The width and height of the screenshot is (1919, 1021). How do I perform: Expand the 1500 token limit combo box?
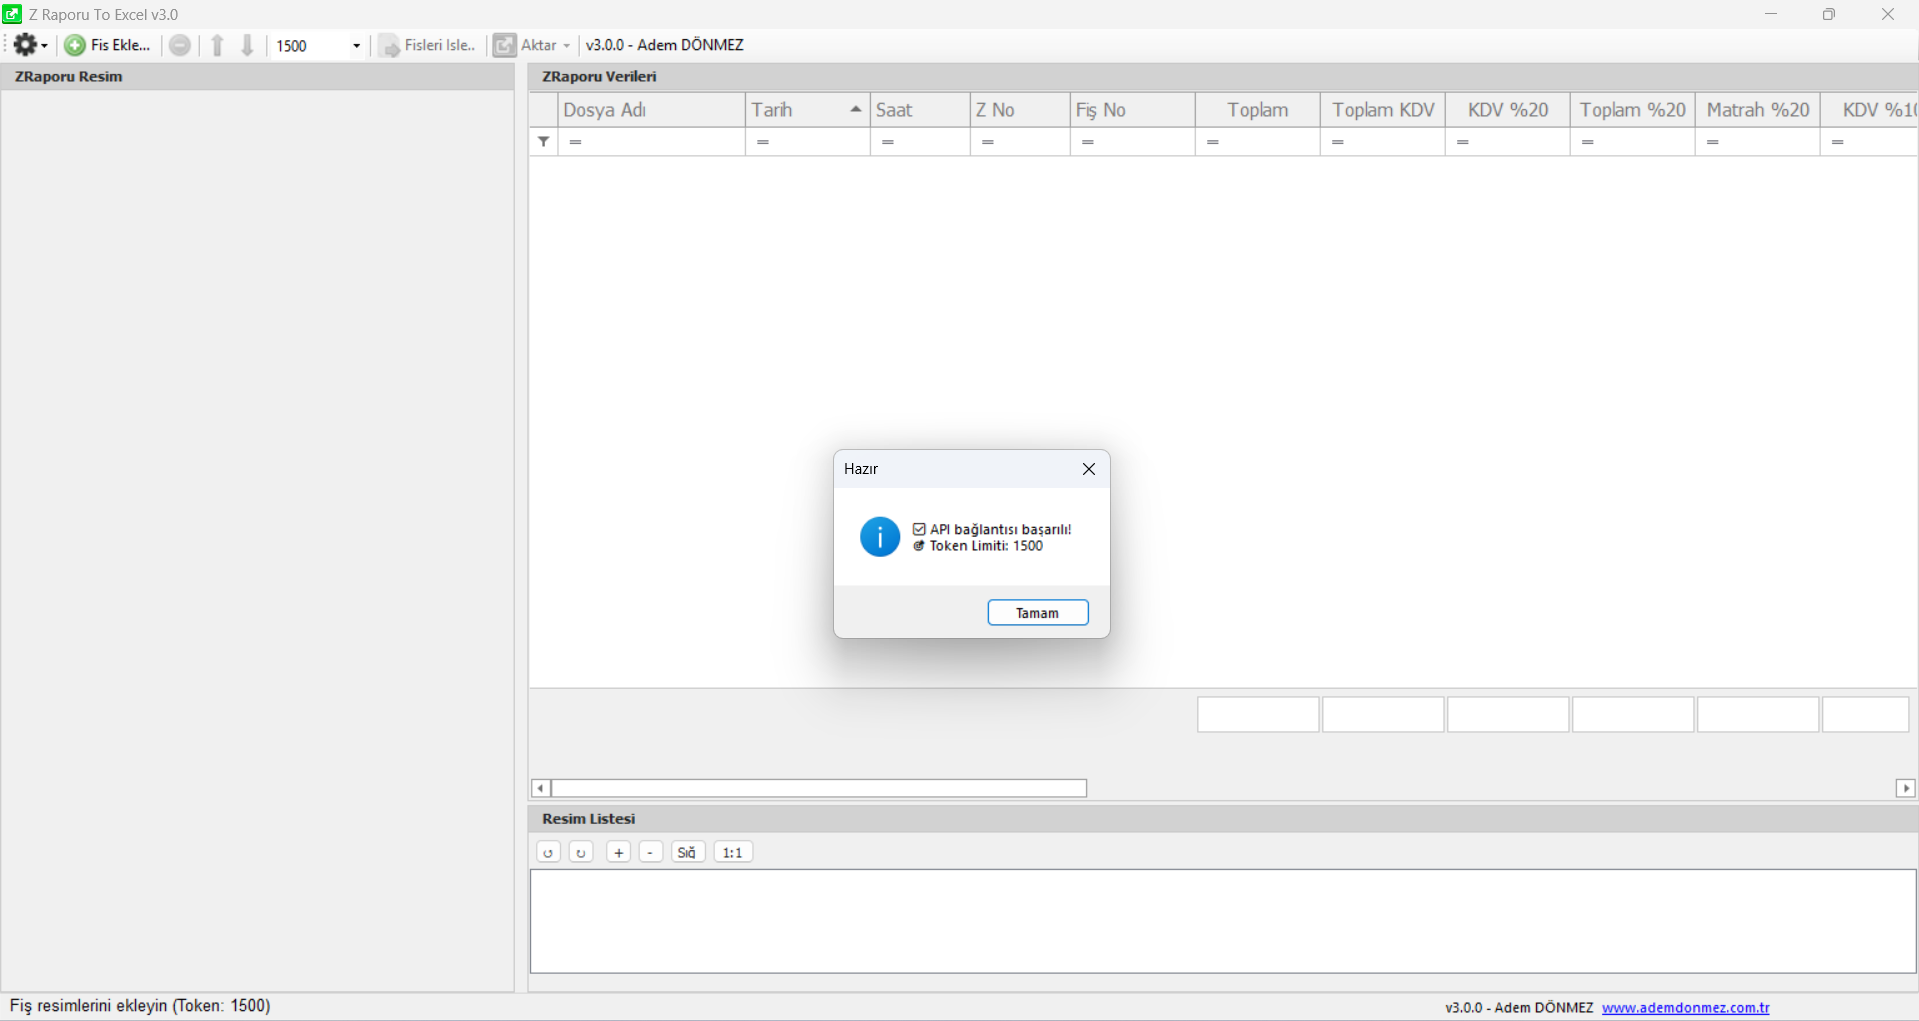click(x=356, y=46)
